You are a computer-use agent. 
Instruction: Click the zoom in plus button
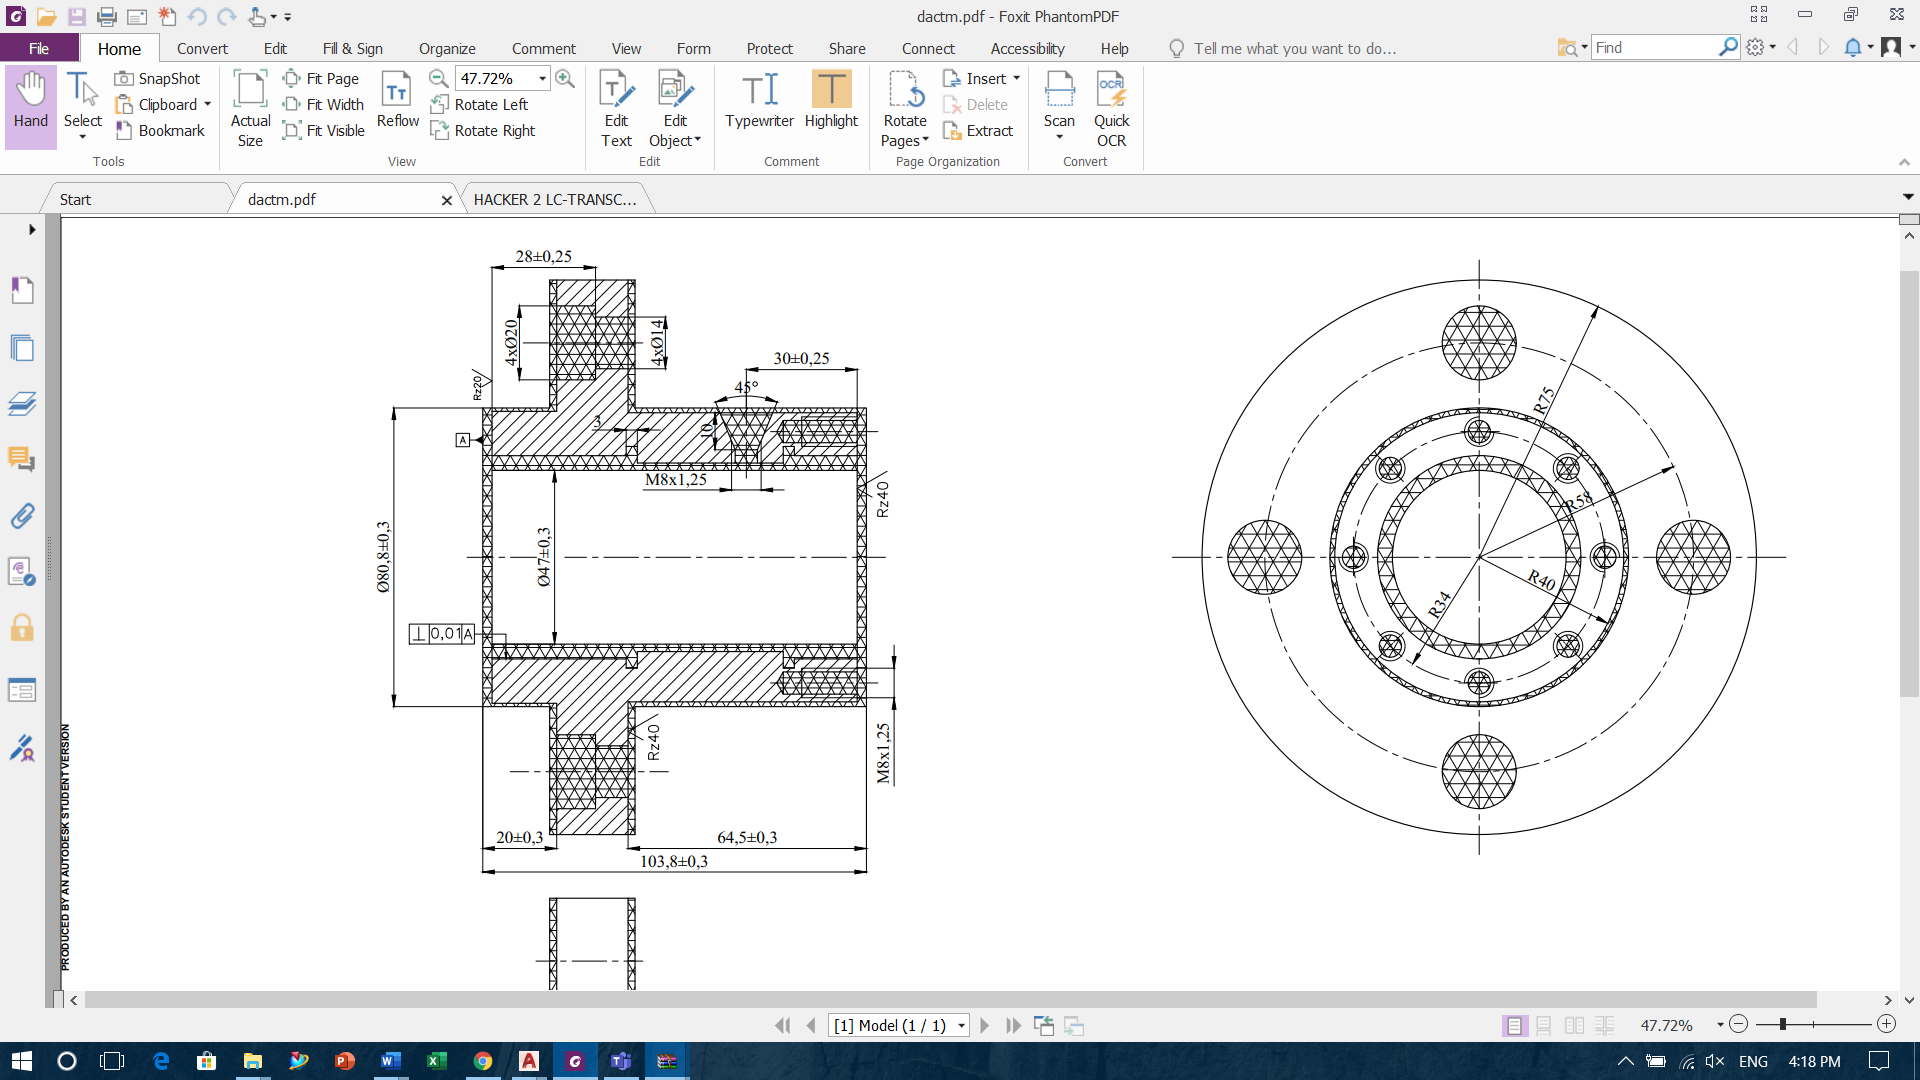coord(1886,1024)
